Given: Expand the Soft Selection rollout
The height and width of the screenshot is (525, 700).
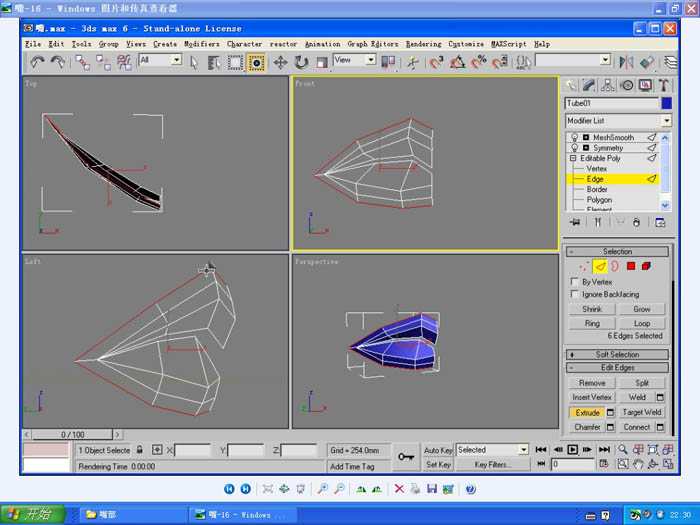Looking at the screenshot, I should coord(617,354).
